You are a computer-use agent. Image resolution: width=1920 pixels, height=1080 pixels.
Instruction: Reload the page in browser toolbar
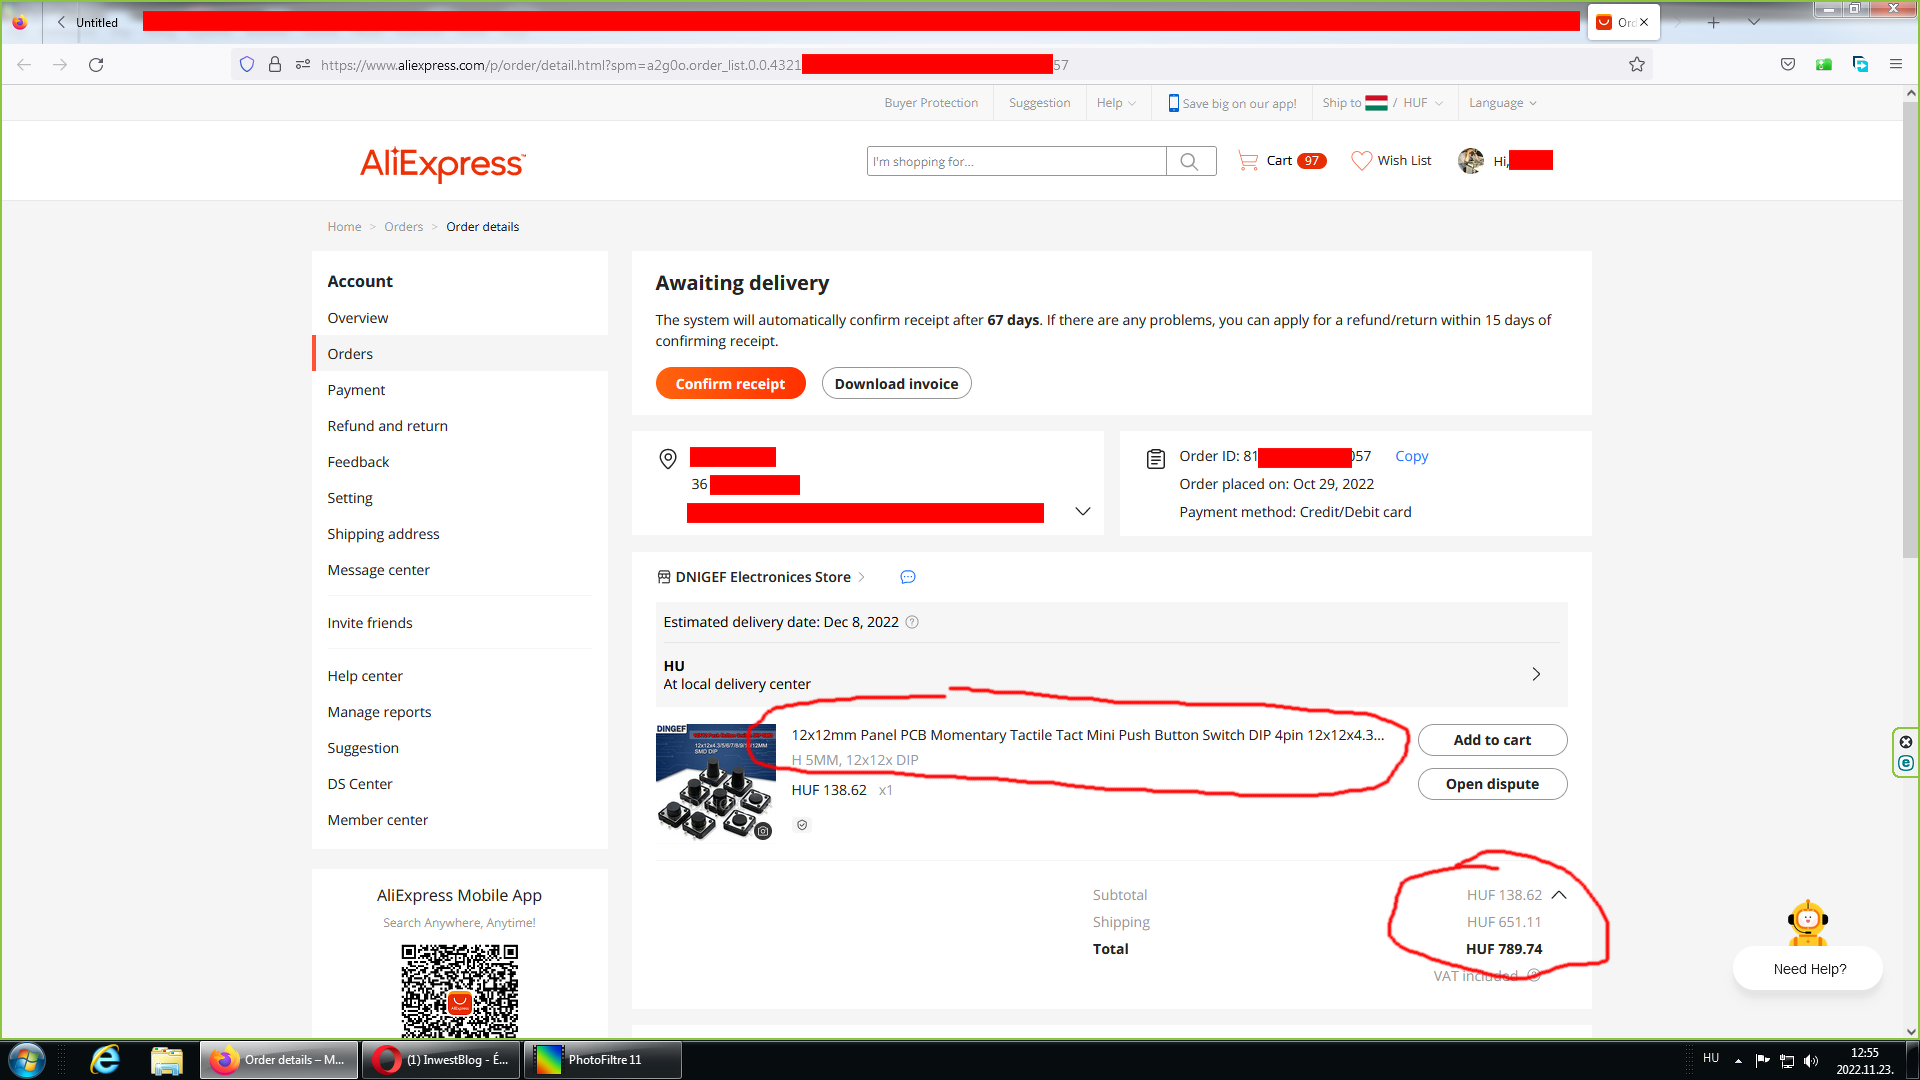tap(96, 65)
